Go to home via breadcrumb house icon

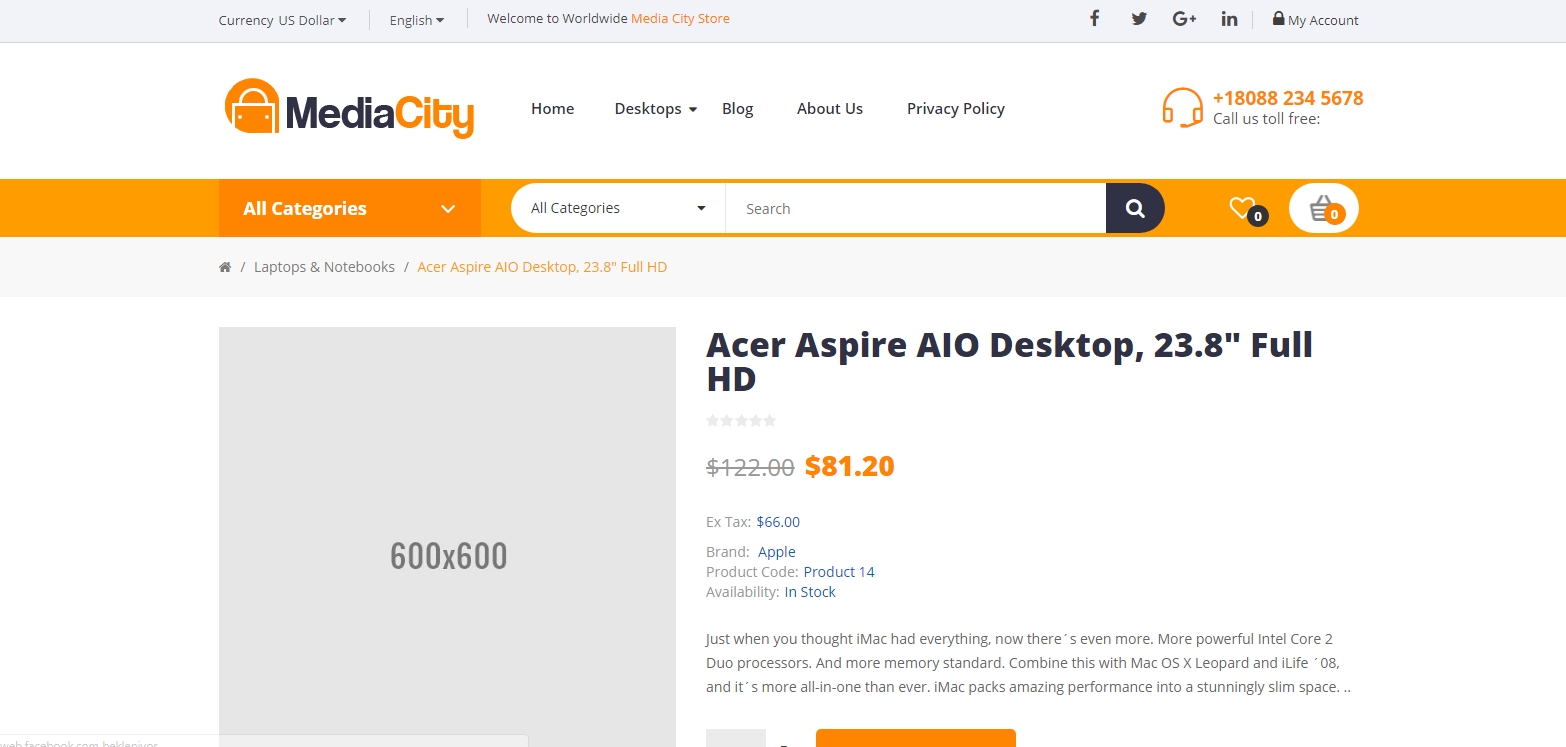(225, 267)
